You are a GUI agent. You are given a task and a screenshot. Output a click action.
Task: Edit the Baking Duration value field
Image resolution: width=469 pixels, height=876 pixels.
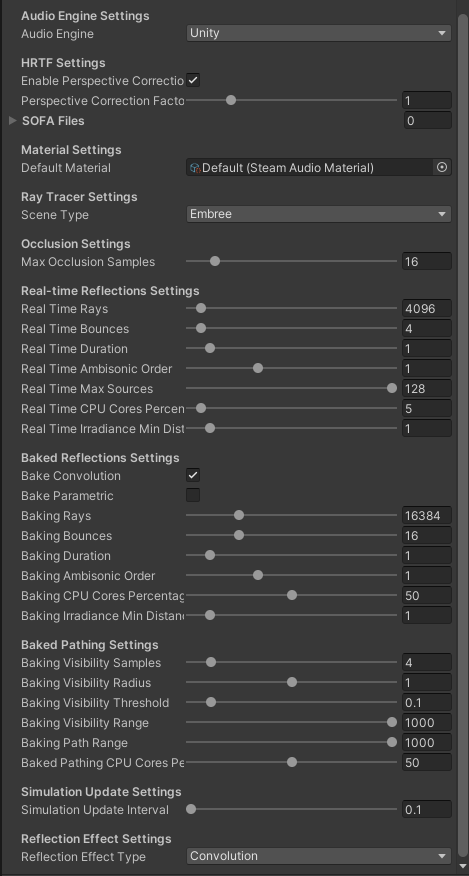coord(427,555)
